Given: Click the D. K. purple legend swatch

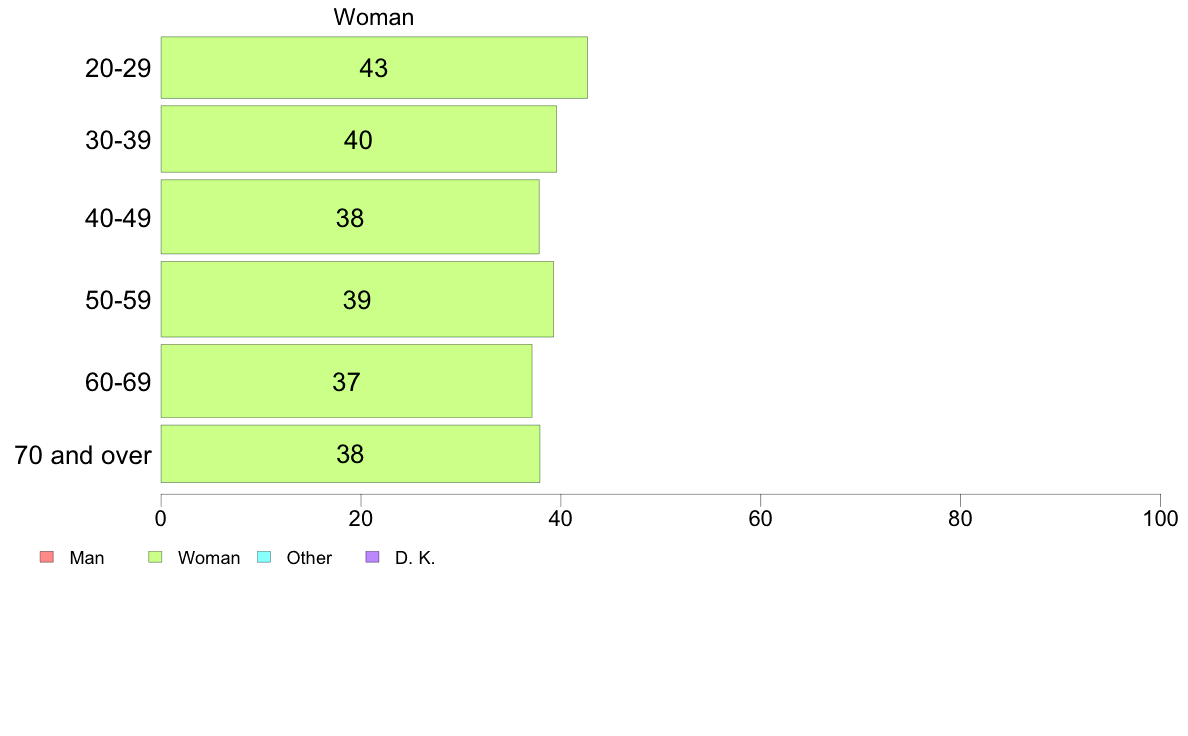Looking at the screenshot, I should click(x=372, y=557).
